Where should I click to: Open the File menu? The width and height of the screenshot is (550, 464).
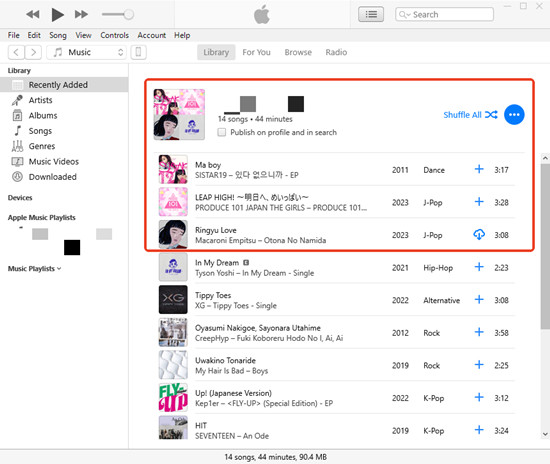14,35
